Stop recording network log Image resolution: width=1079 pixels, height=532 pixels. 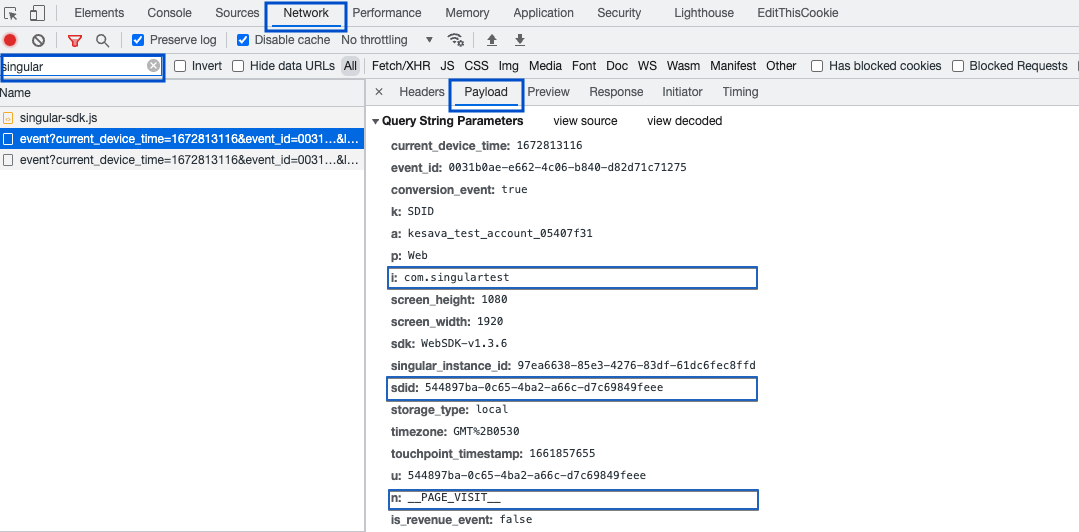coord(11,40)
